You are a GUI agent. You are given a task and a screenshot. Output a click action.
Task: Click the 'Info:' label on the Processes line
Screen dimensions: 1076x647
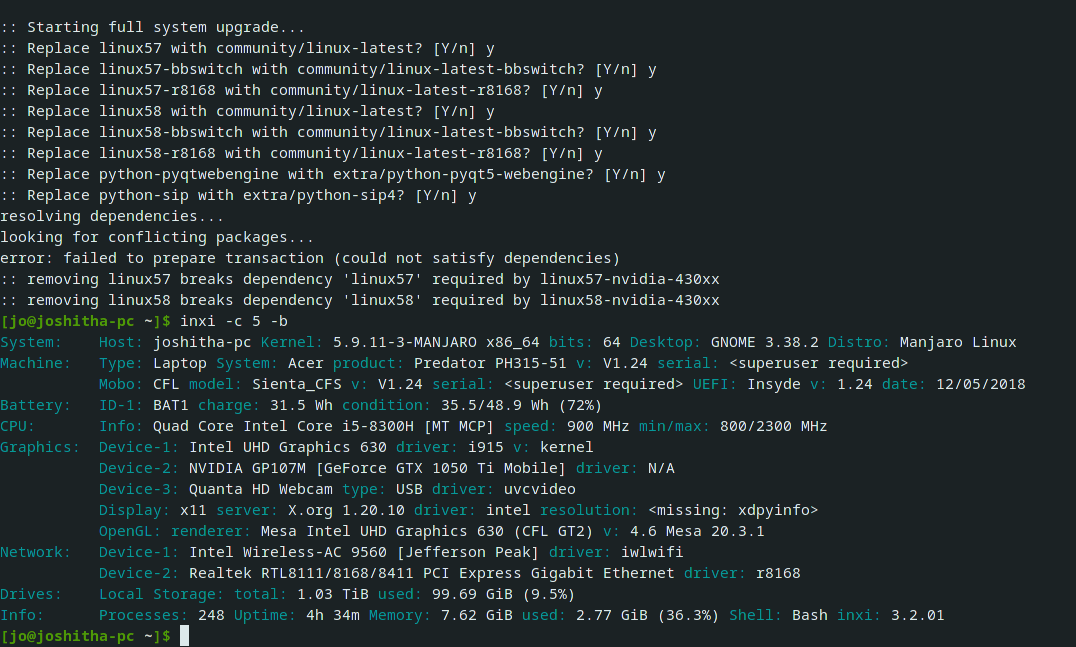(22, 615)
